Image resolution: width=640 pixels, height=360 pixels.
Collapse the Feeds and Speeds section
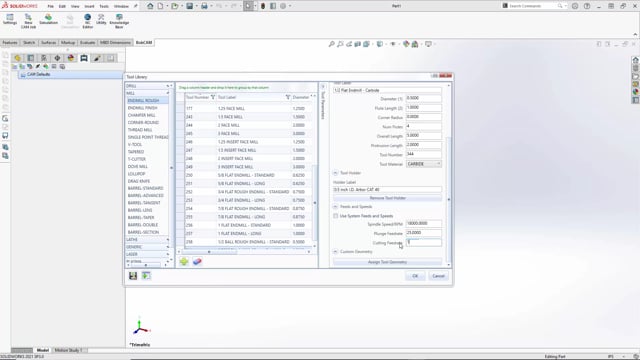[x=336, y=207]
